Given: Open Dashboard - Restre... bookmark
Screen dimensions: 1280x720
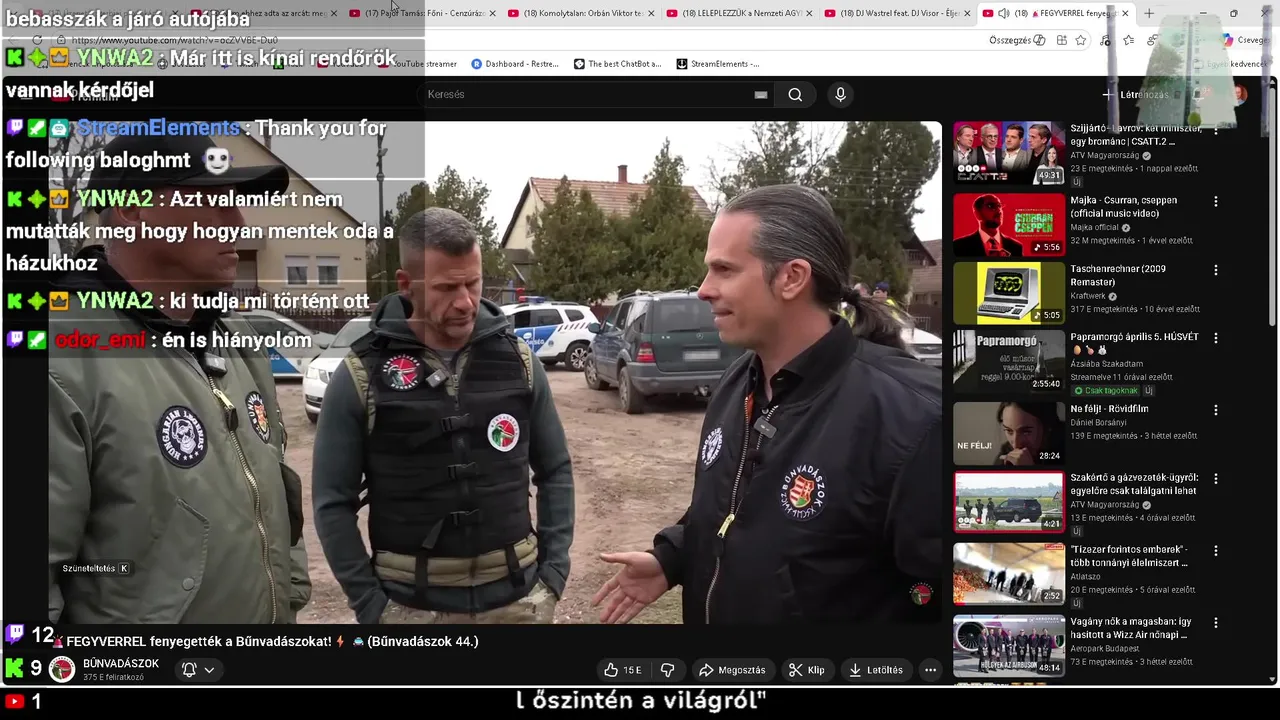Looking at the screenshot, I should tap(514, 64).
